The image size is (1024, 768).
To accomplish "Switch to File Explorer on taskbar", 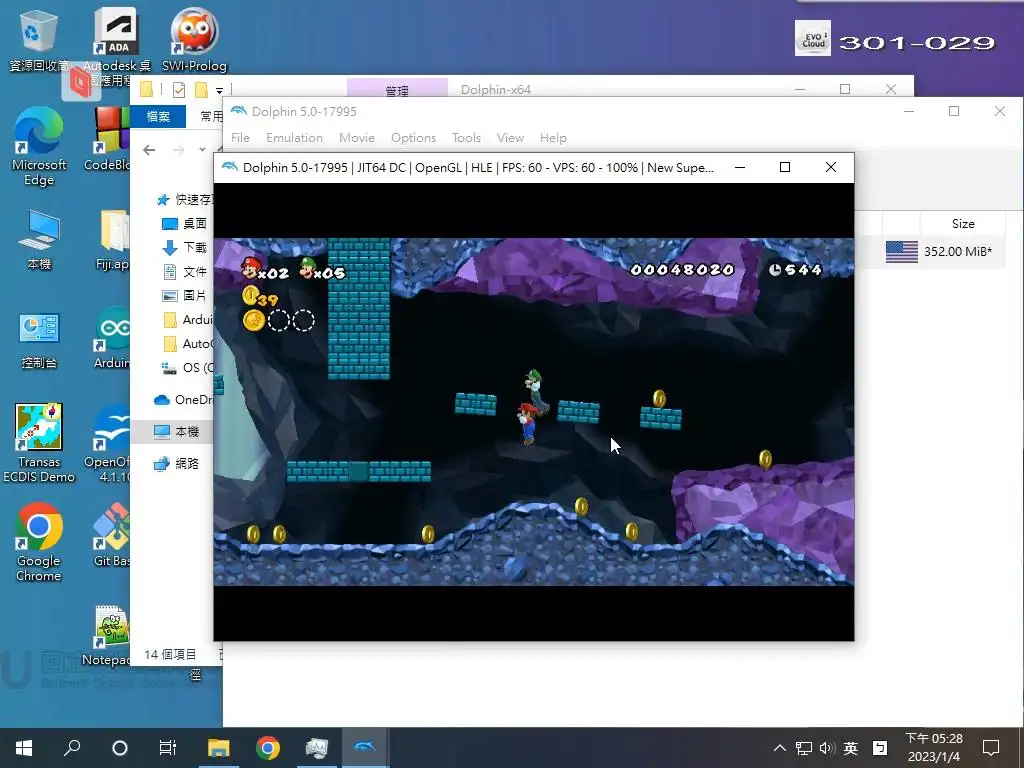I will click(219, 747).
